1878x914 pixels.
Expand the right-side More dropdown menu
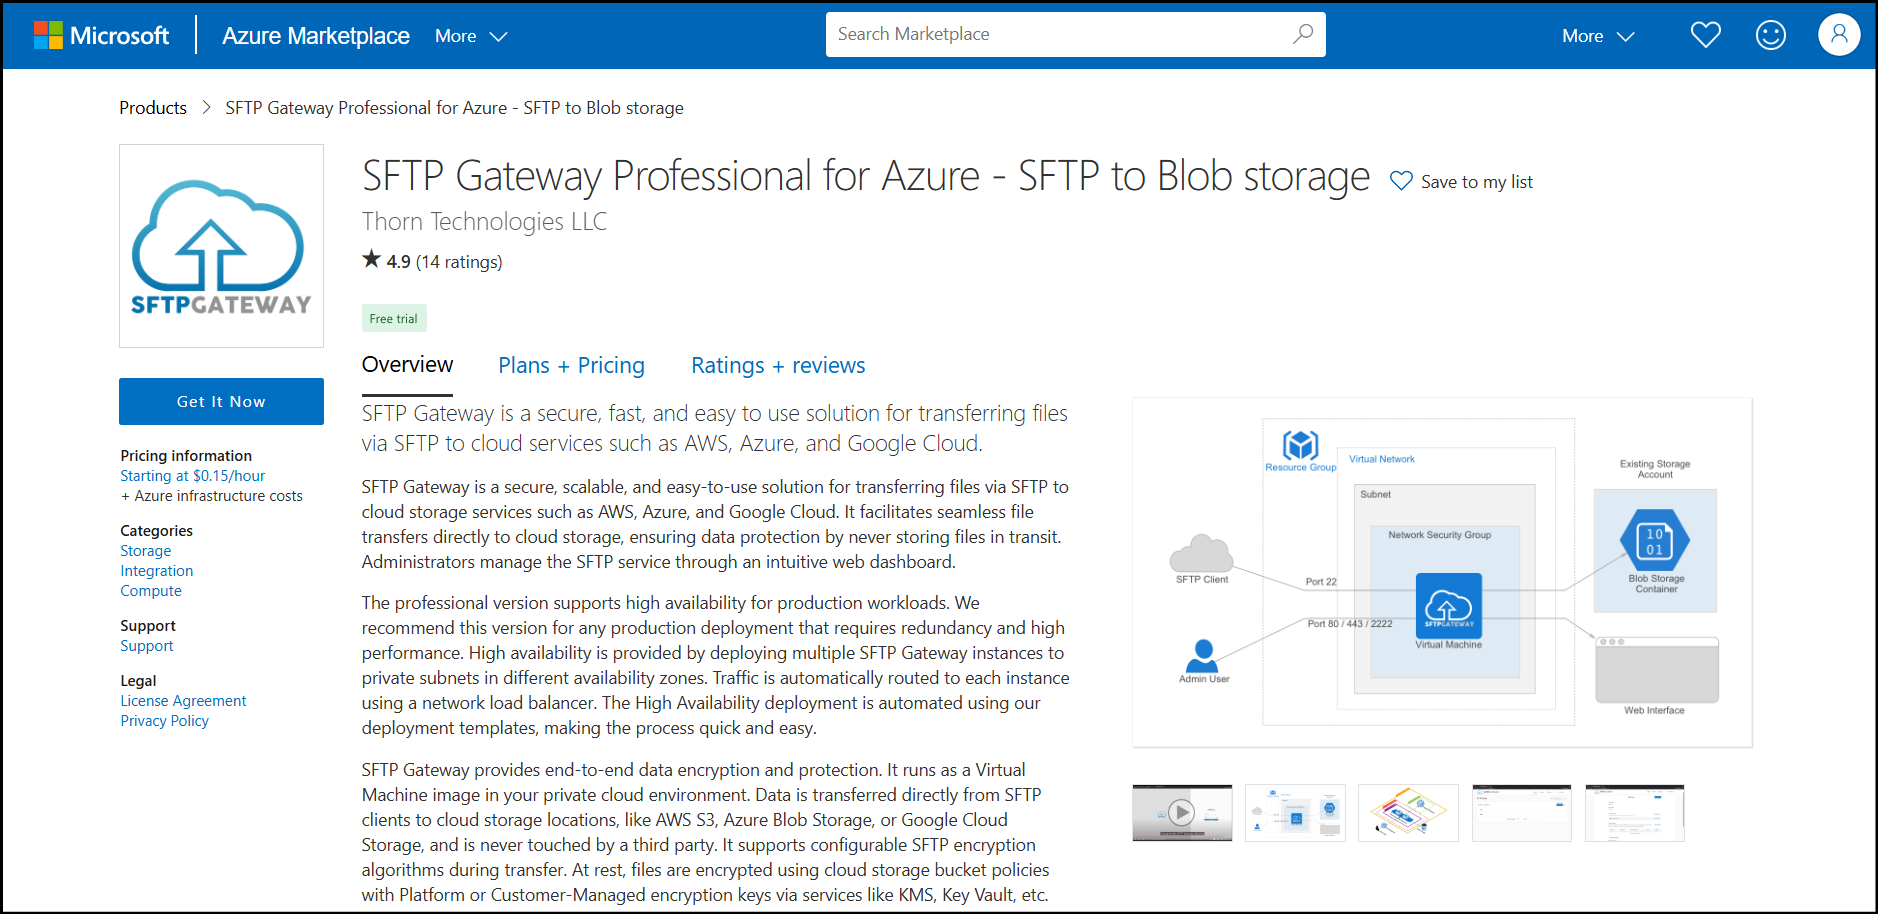point(1597,36)
